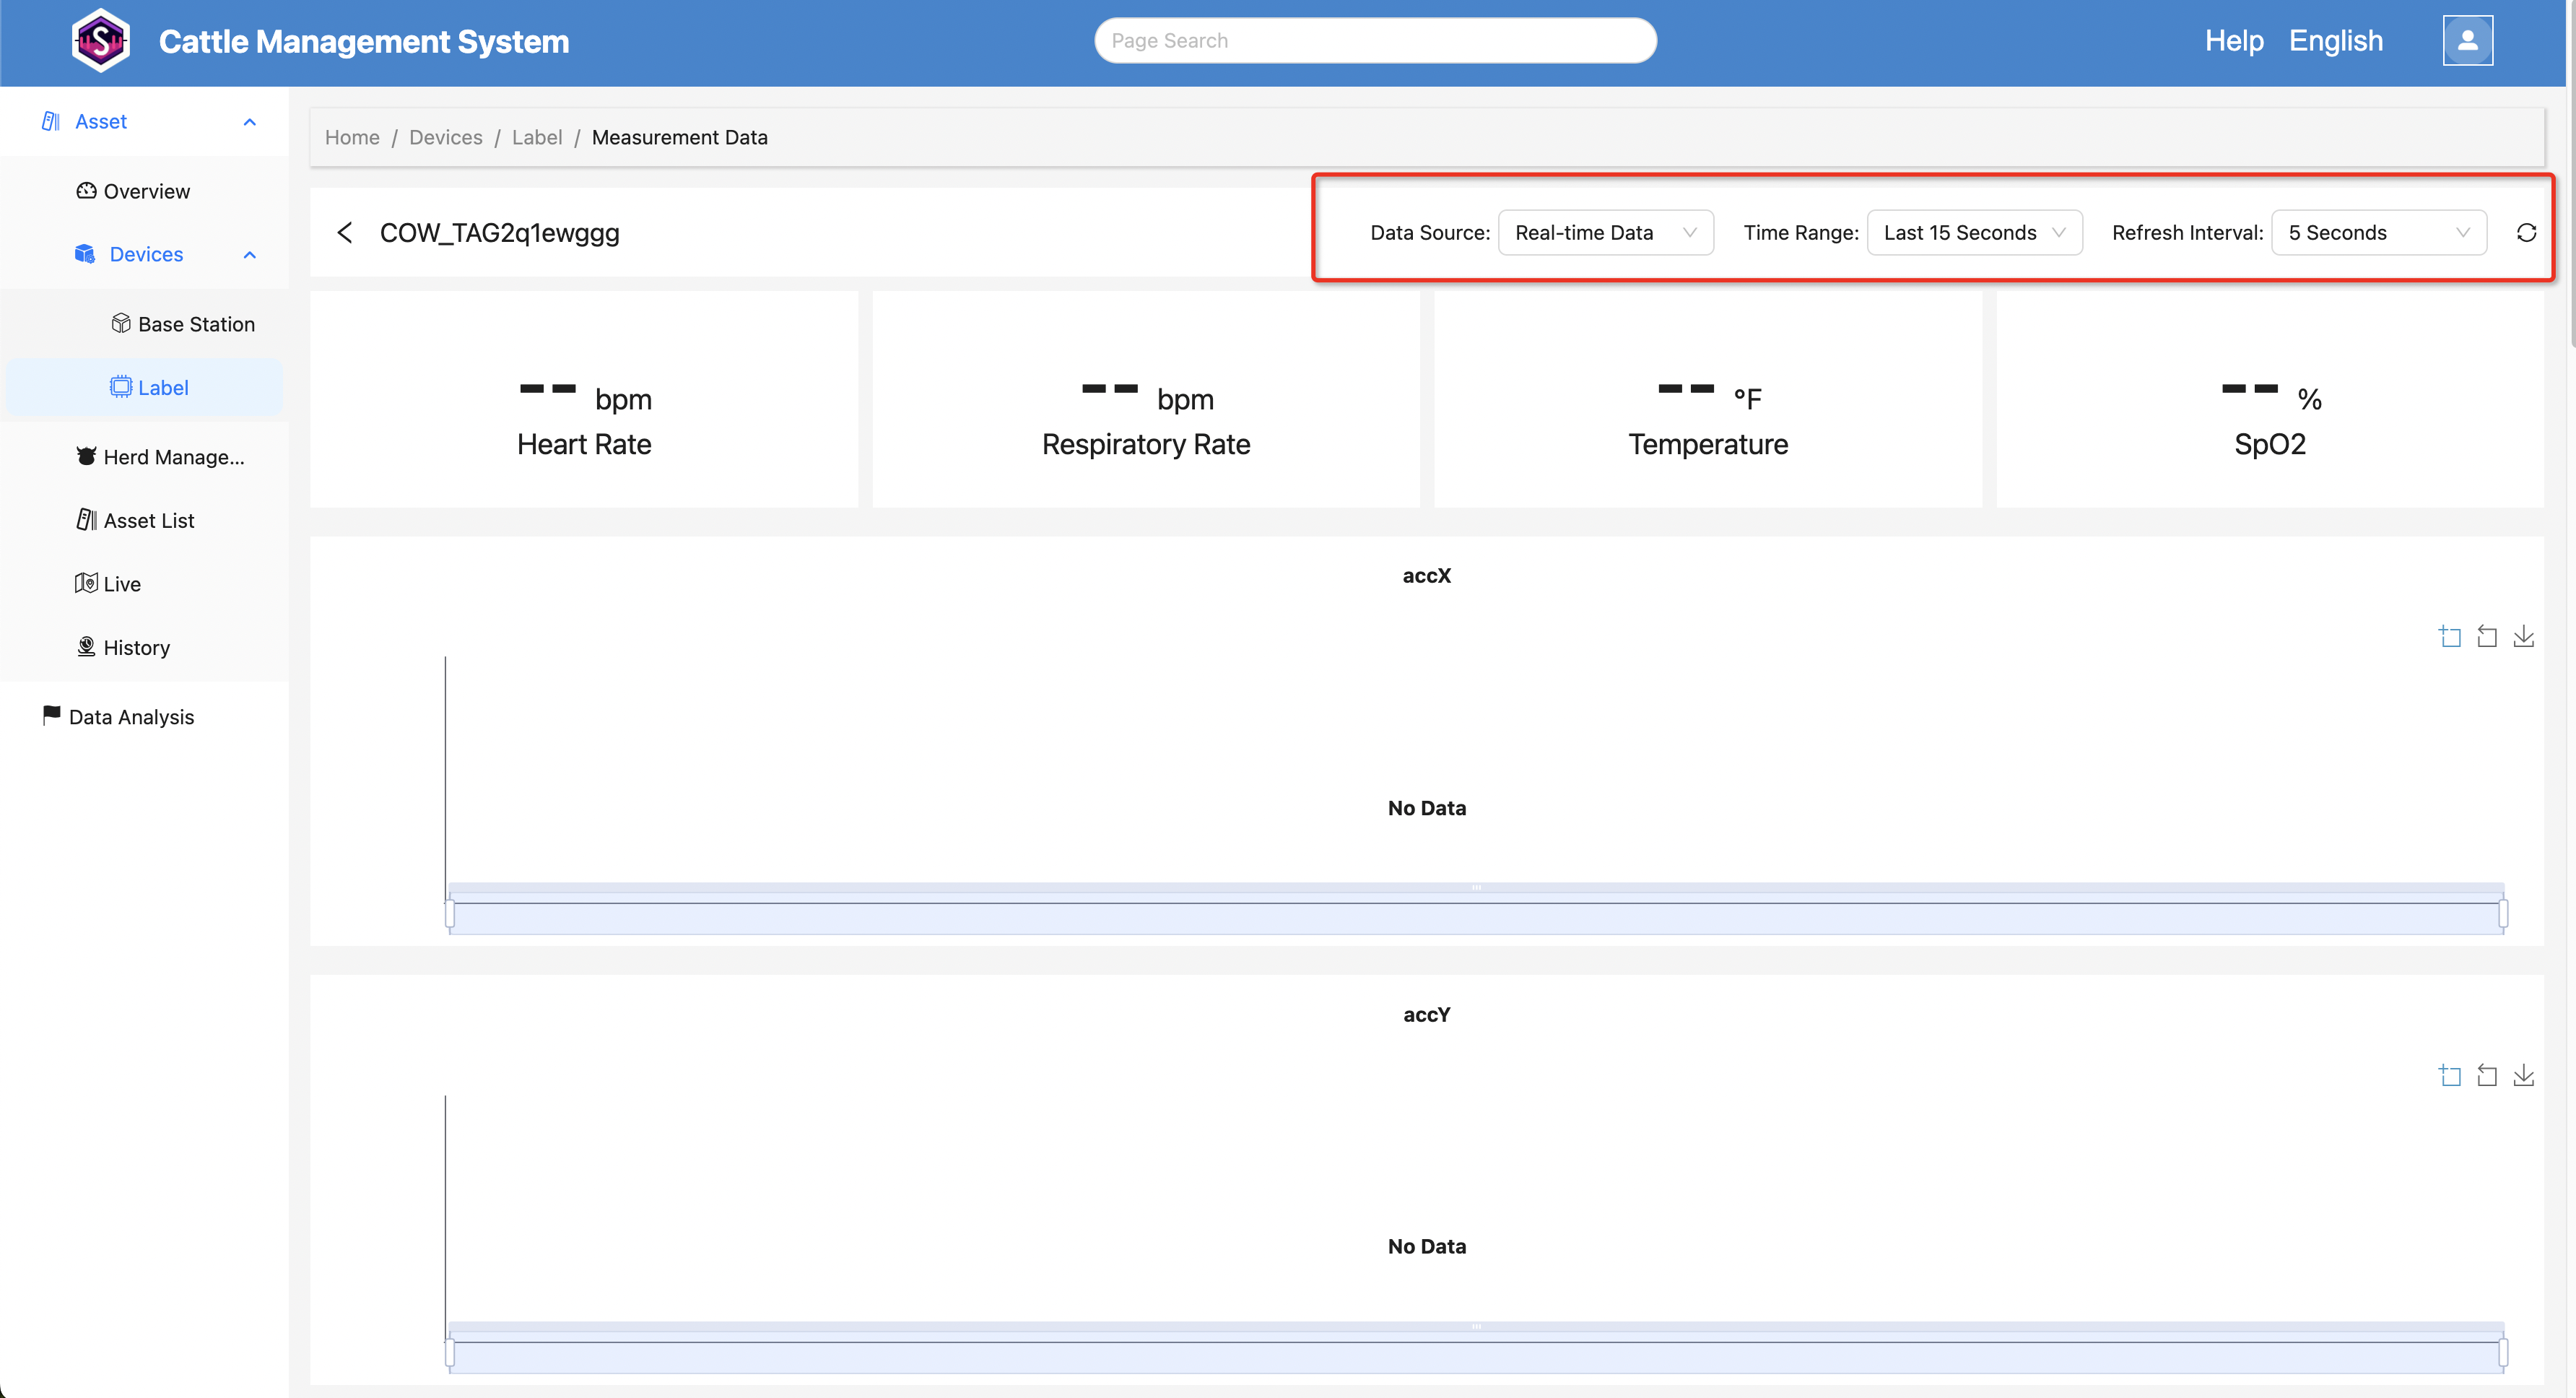The image size is (2576, 1398).
Task: Open the Refresh Interval dropdown
Action: coord(2379,233)
